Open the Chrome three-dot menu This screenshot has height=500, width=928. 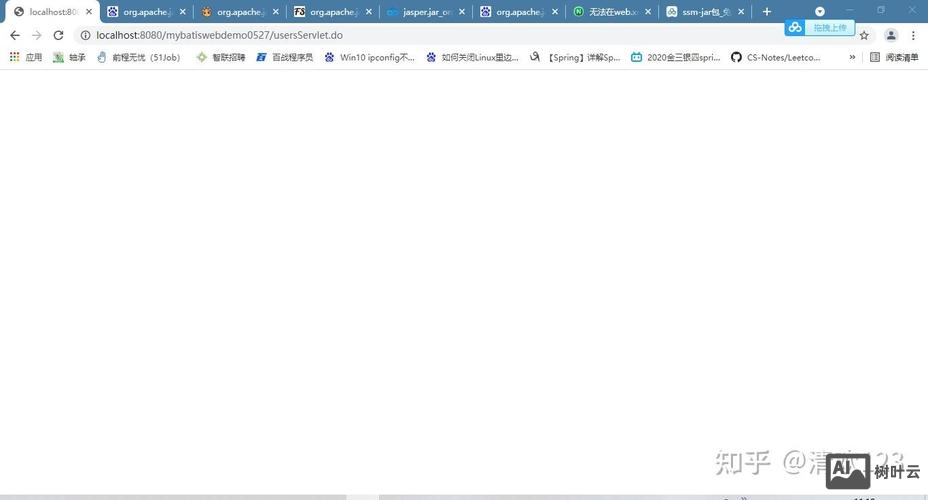point(914,35)
